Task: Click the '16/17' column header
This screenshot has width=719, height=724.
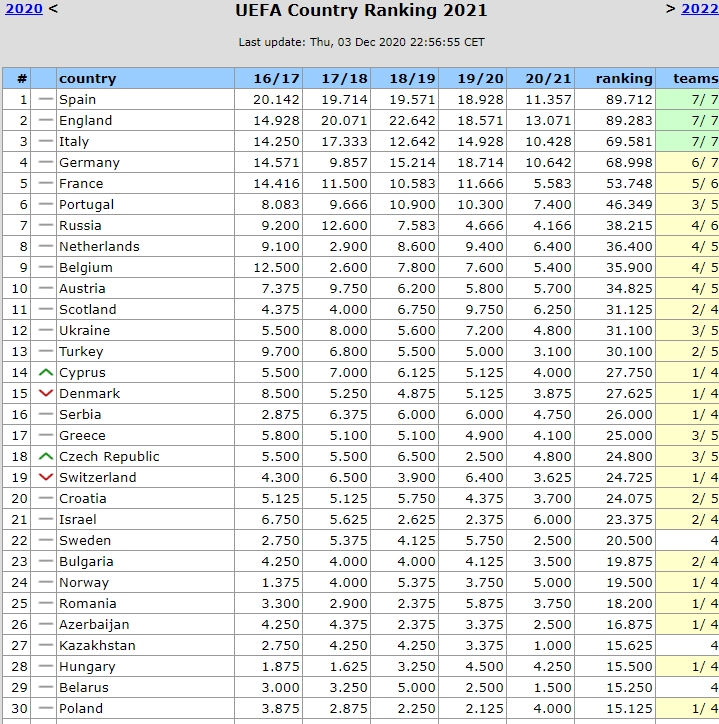Action: point(269,78)
